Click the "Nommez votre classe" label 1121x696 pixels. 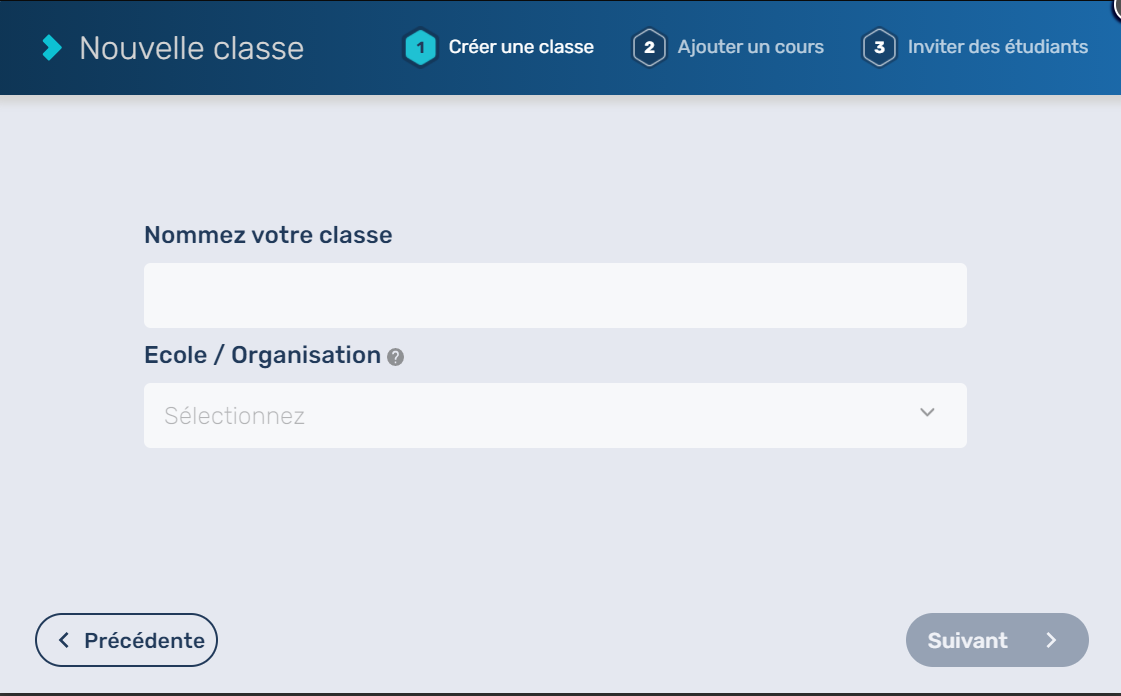pyautogui.click(x=268, y=235)
